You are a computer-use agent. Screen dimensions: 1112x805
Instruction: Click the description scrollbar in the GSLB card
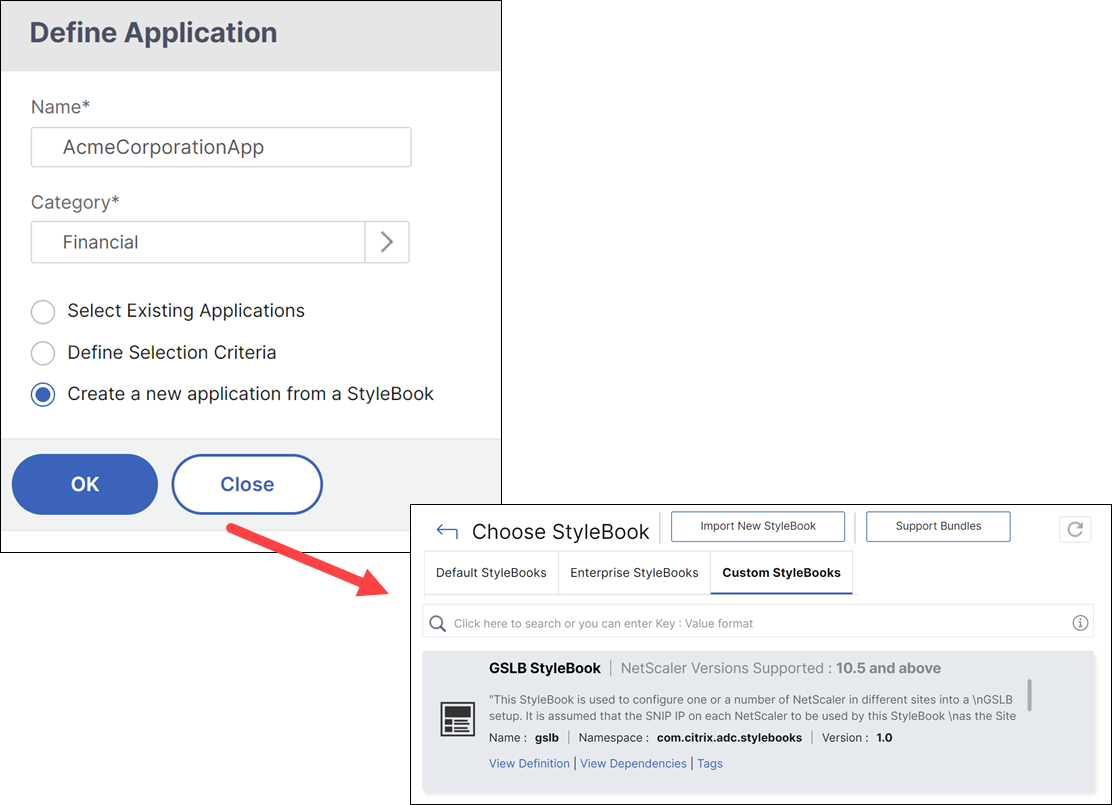1029,694
